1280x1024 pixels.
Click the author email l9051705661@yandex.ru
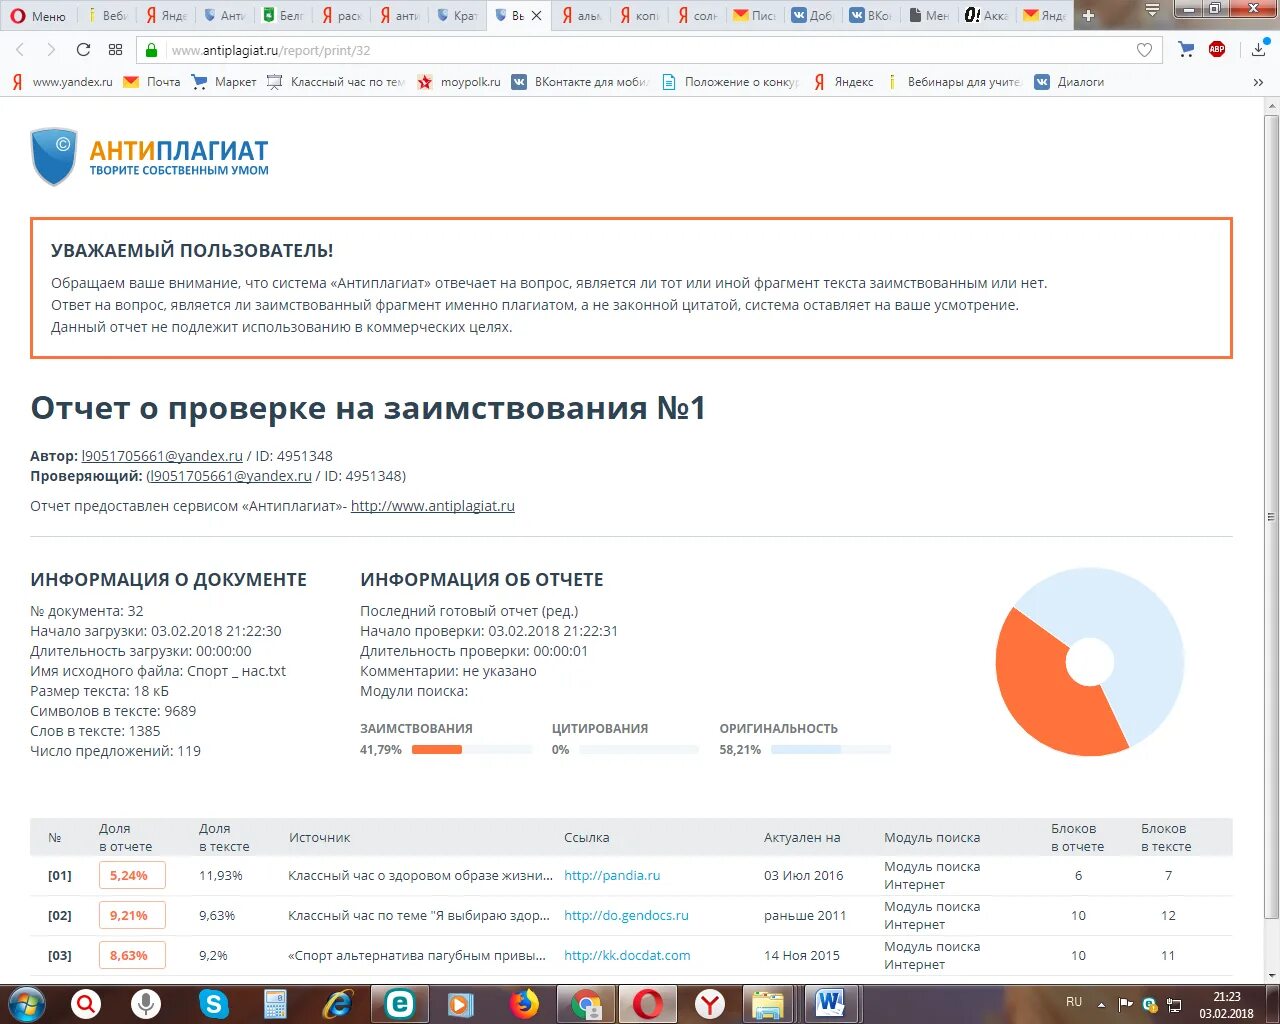click(162, 456)
